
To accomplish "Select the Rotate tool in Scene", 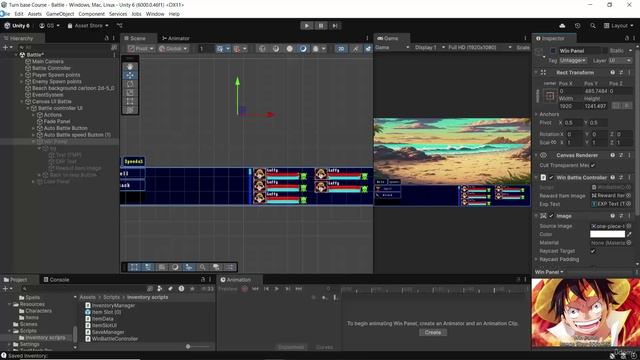I will coord(130,84).
